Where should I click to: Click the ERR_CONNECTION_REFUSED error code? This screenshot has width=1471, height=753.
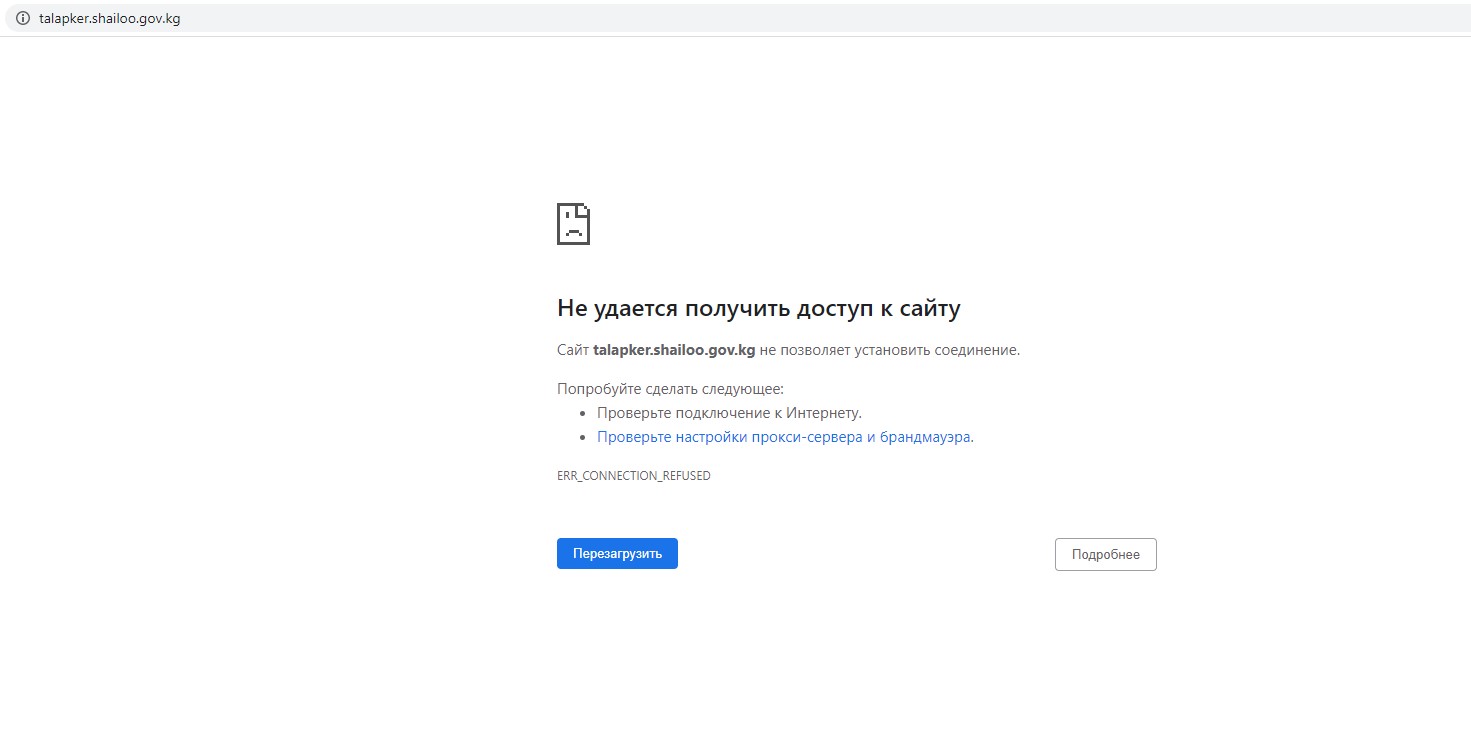633,476
